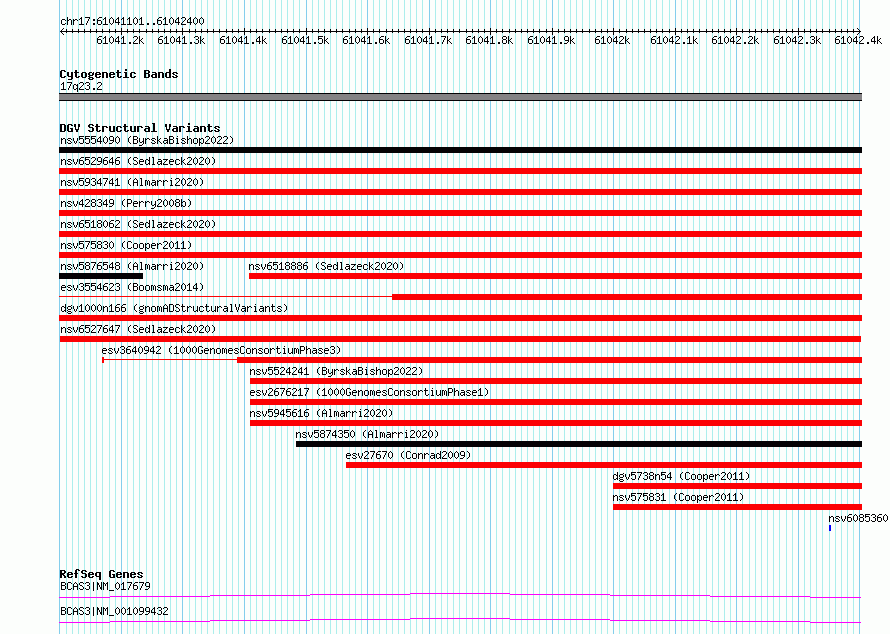Open BCAS3|NM_017679 gene label

click(105, 586)
